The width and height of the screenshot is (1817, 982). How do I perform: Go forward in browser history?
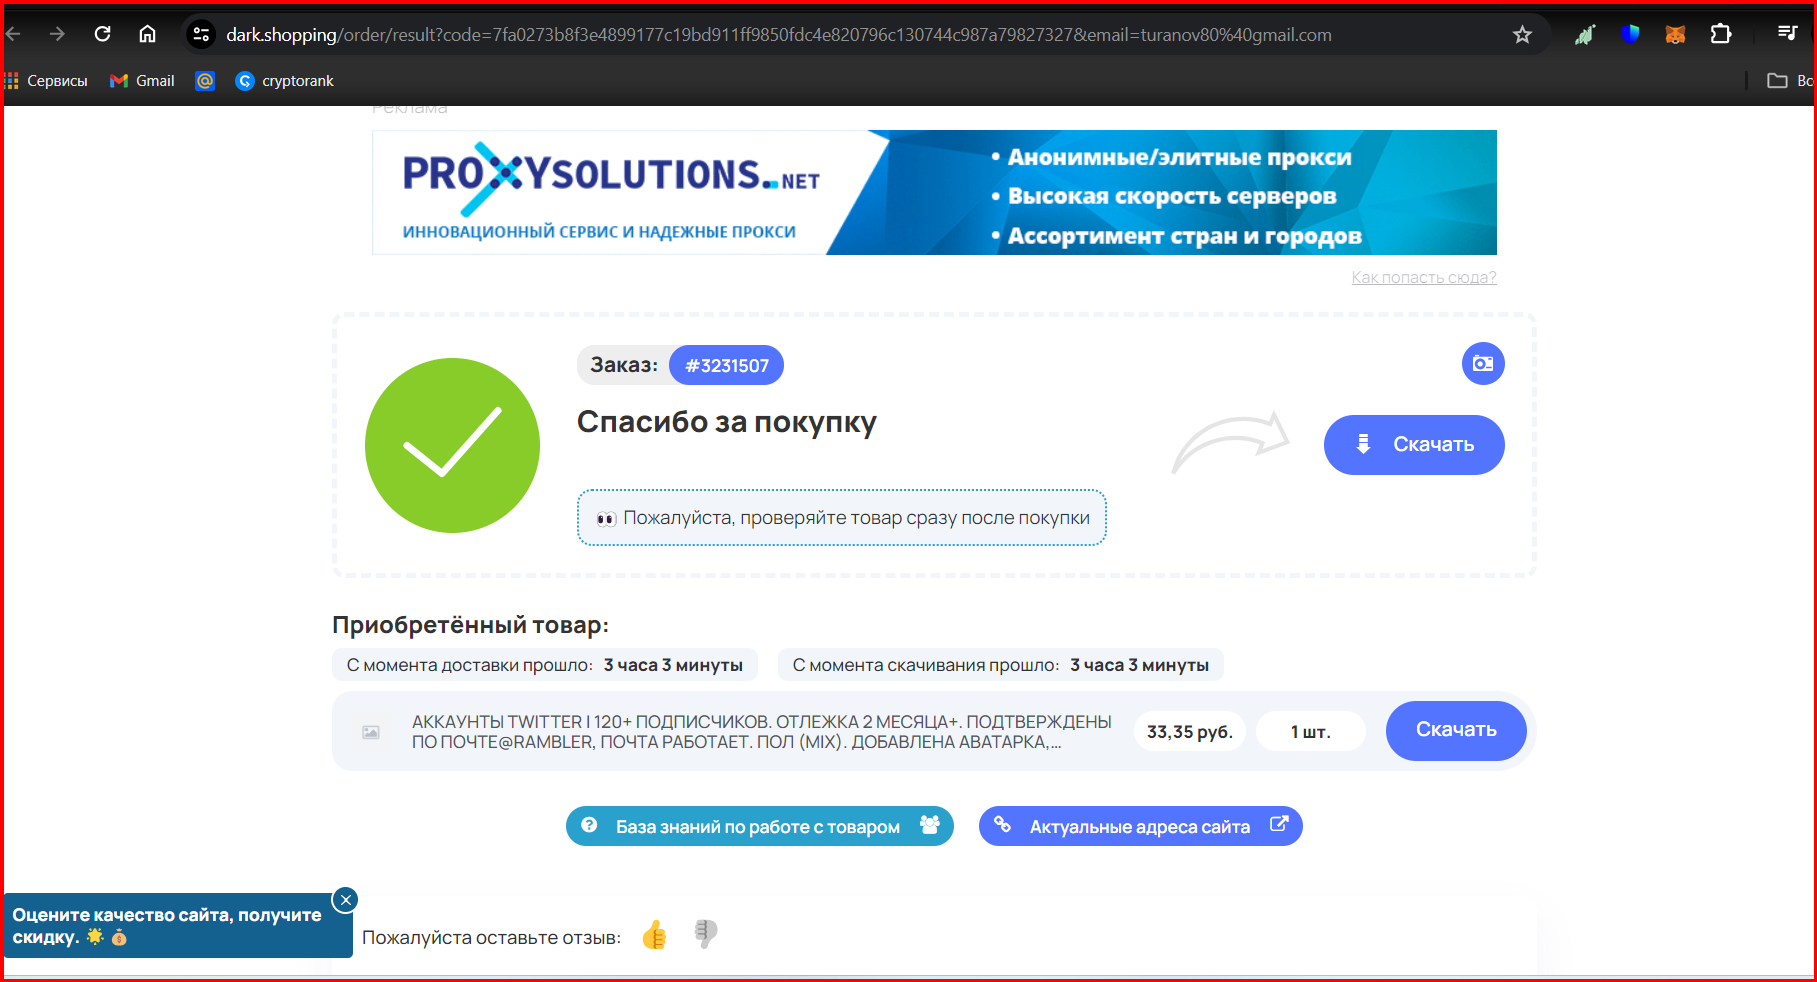[x=57, y=34]
